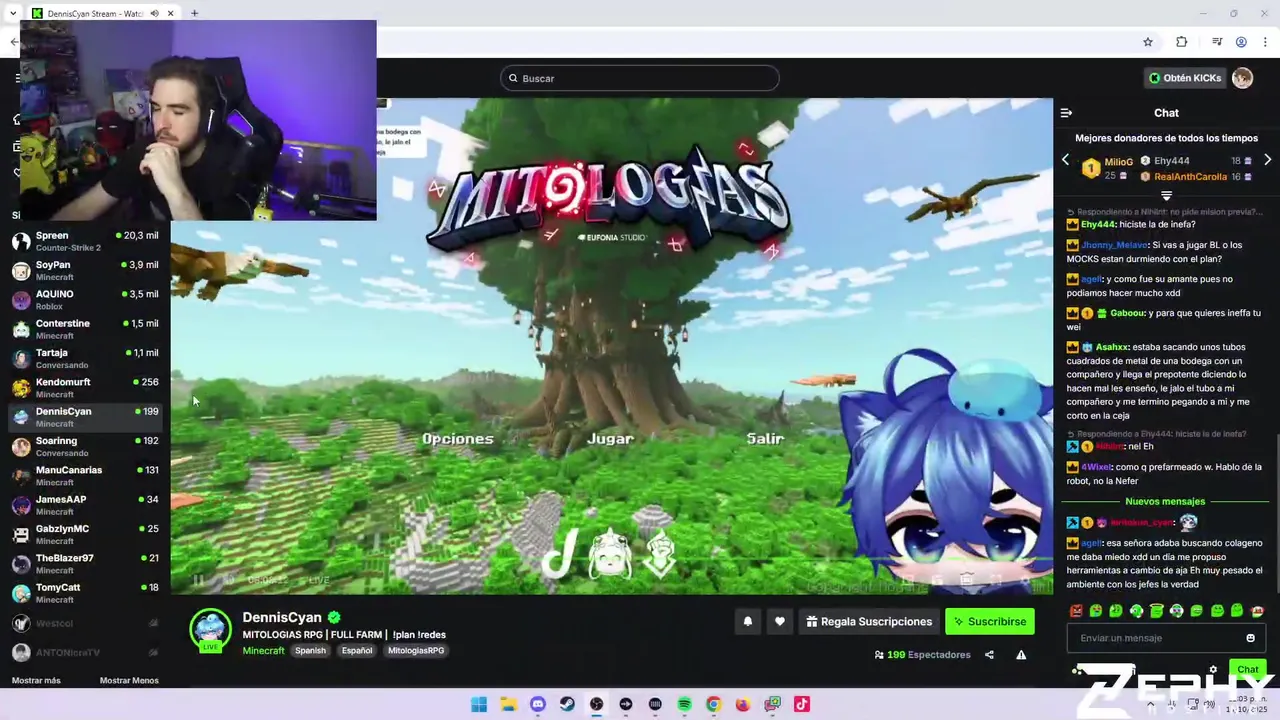Click the heart follow icon
This screenshot has width=1280, height=720.
[779, 621]
